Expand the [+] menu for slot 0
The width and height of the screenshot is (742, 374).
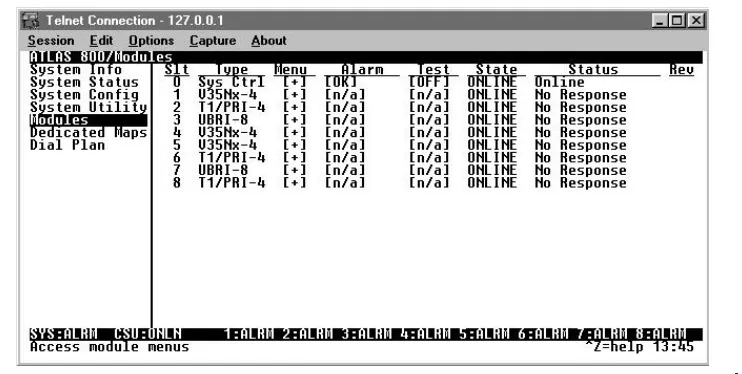[x=294, y=82]
